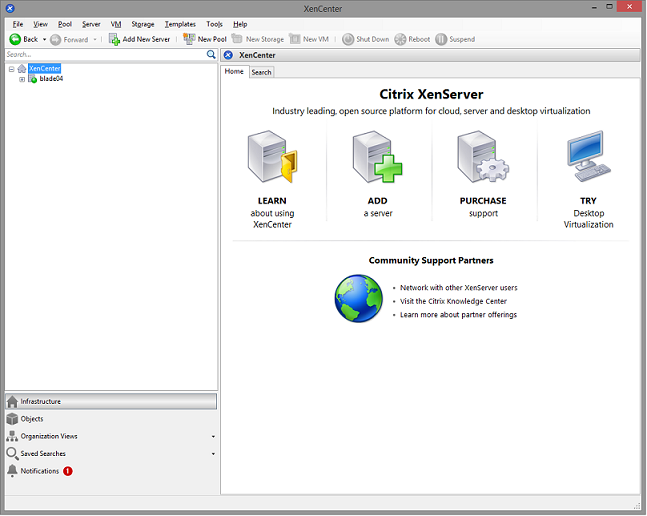Image resolution: width=647 pixels, height=516 pixels.
Task: Click the magnifier search icon
Action: 211,54
